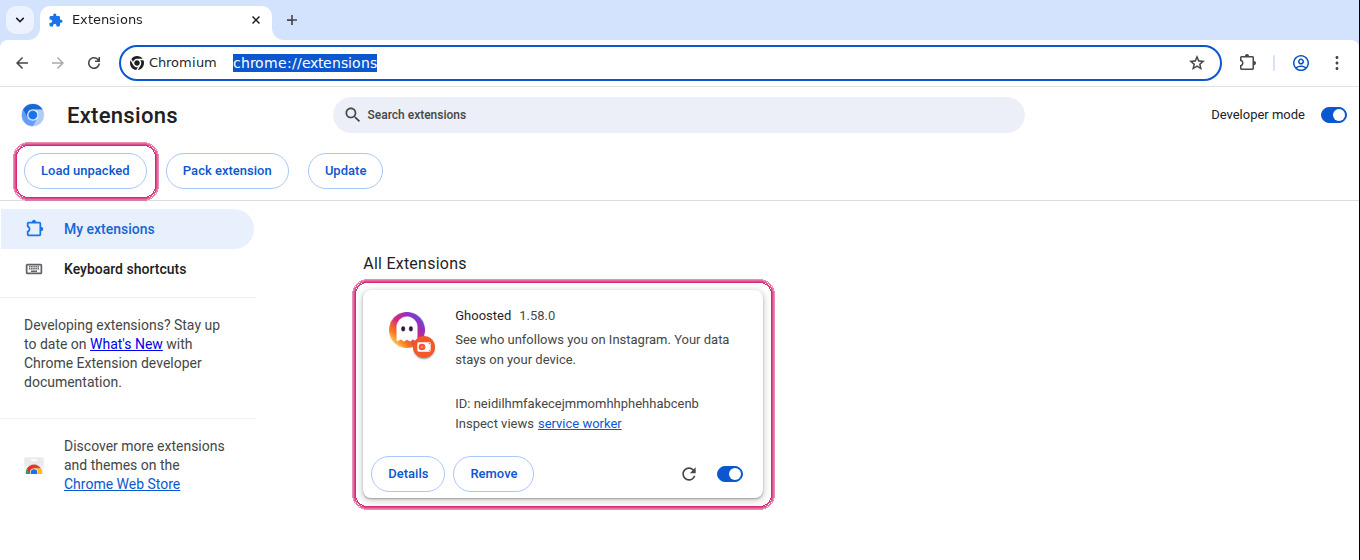
Task: Open the Chromium three-dot menu
Action: pos(1337,63)
